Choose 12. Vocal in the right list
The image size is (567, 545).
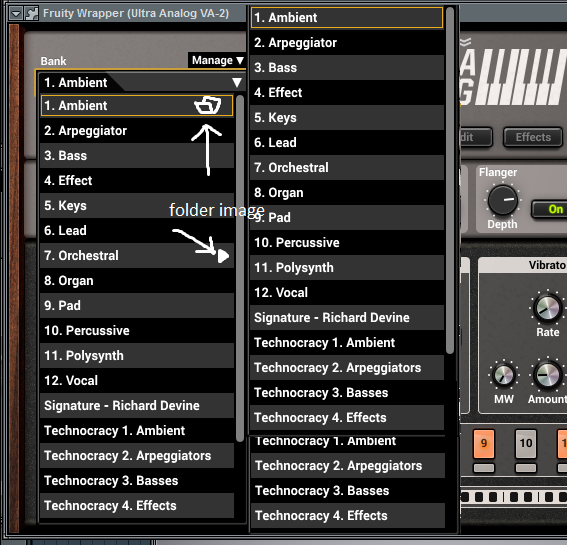(x=347, y=292)
